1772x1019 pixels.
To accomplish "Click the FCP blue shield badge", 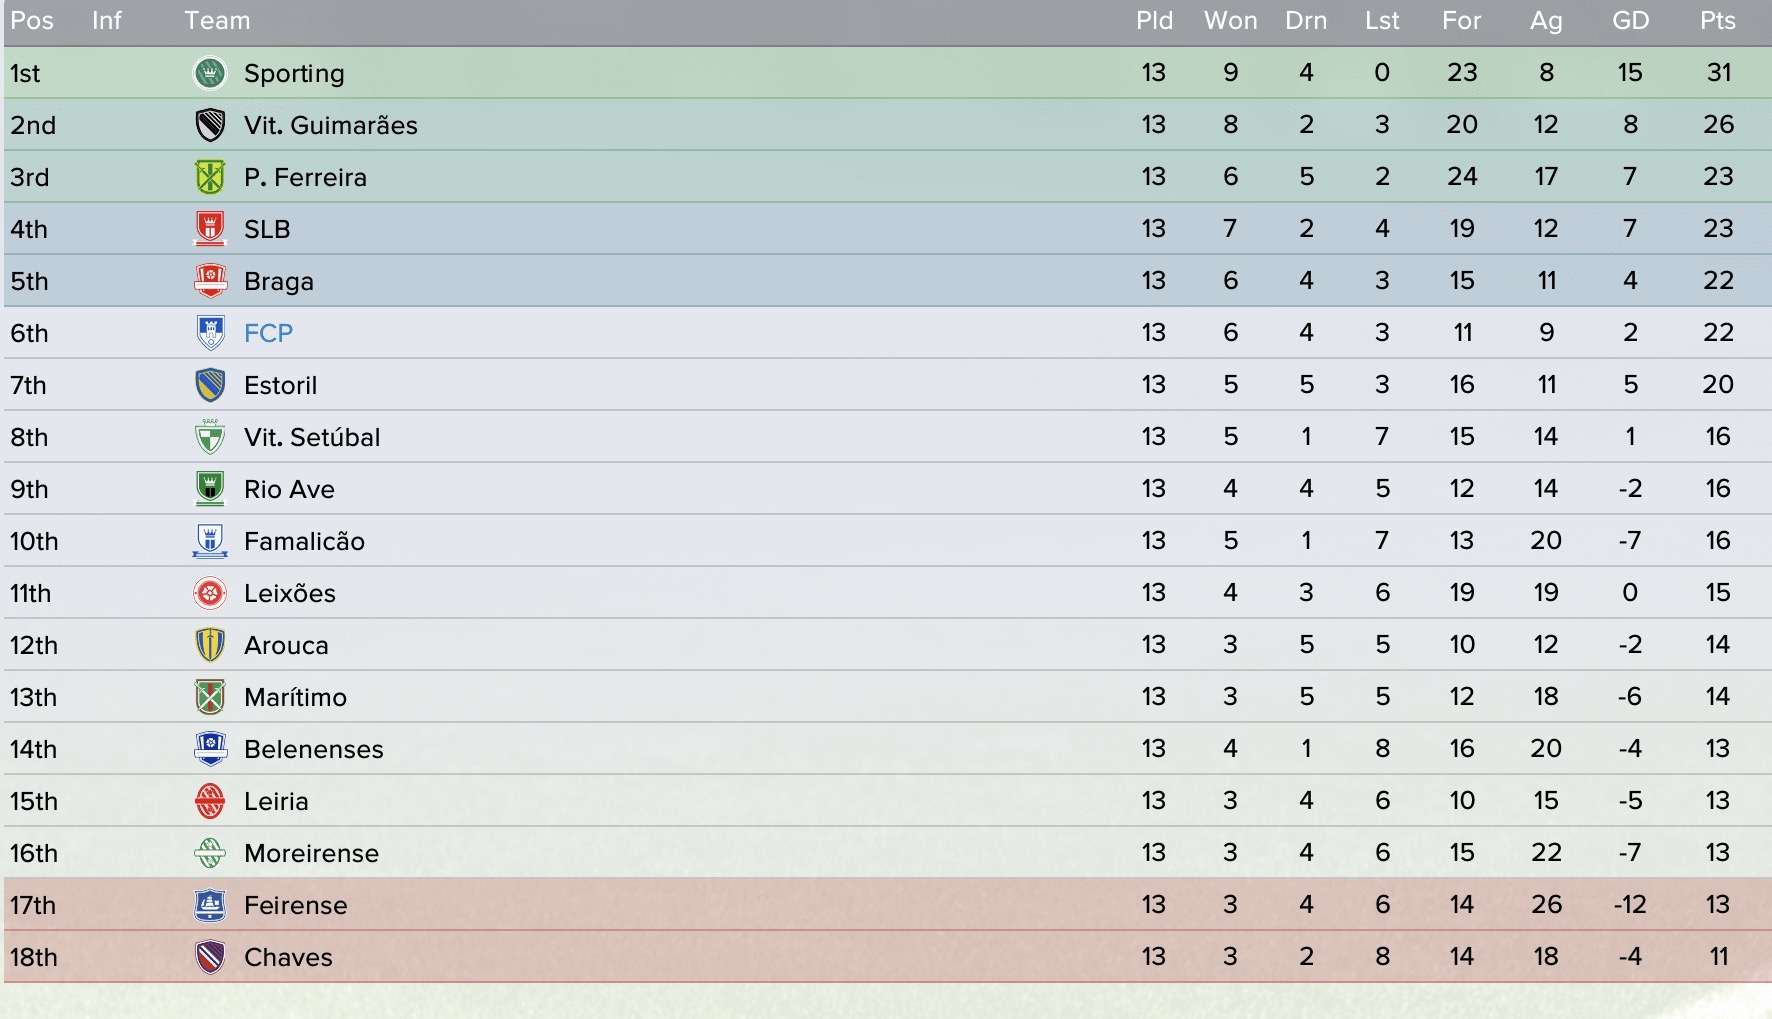I will tap(210, 333).
